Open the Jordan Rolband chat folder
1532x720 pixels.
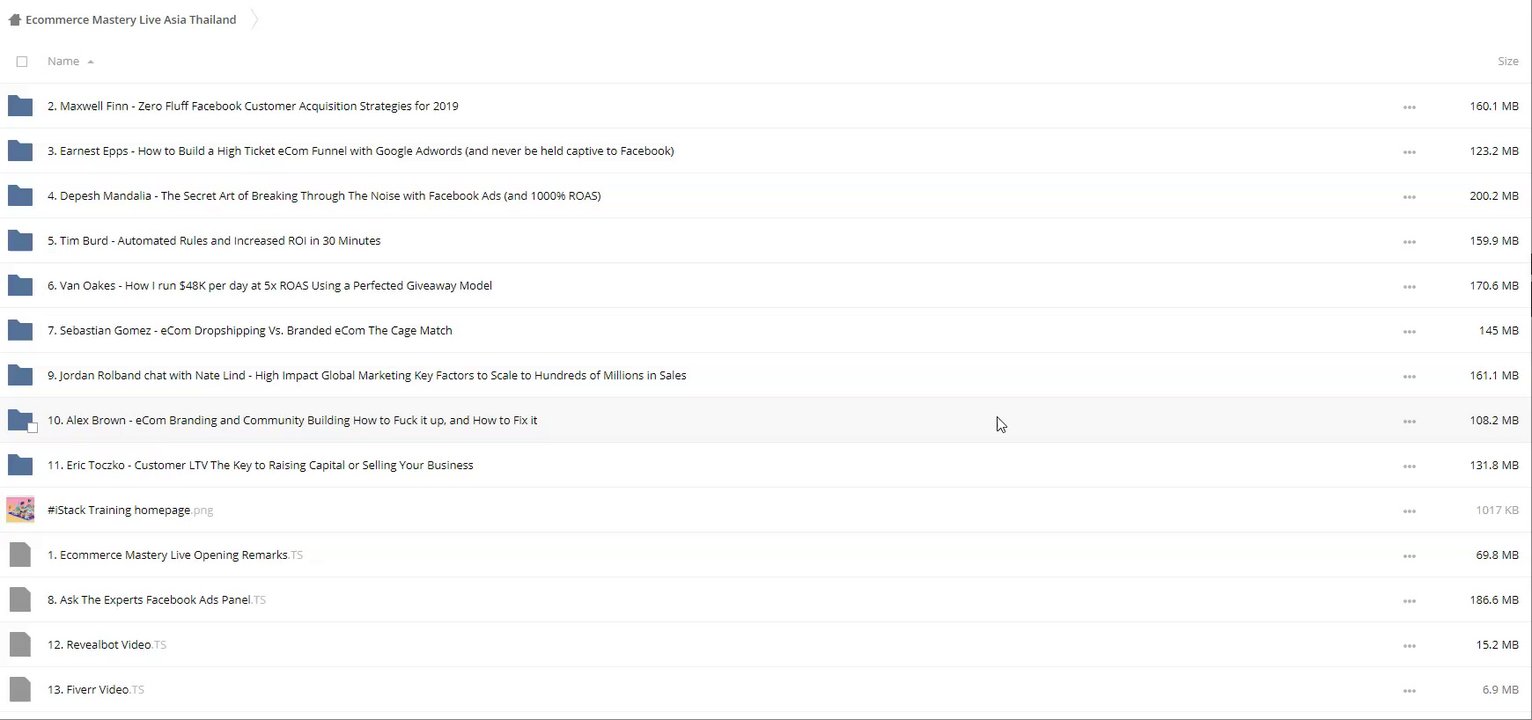point(366,376)
